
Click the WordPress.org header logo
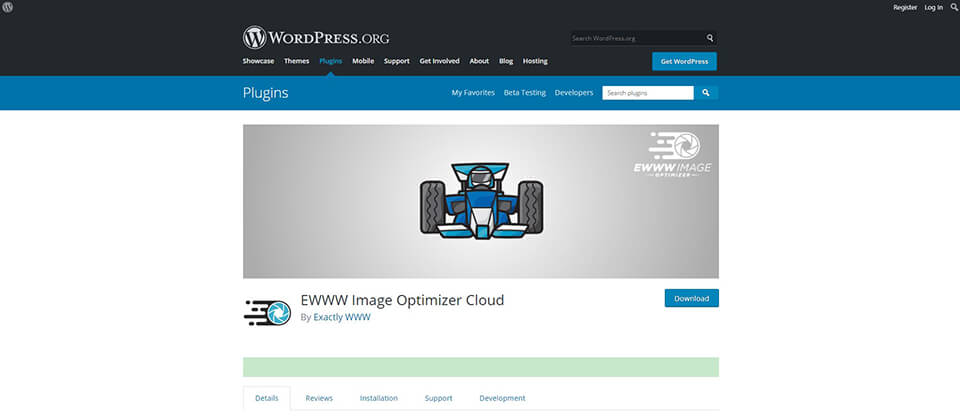click(x=316, y=38)
